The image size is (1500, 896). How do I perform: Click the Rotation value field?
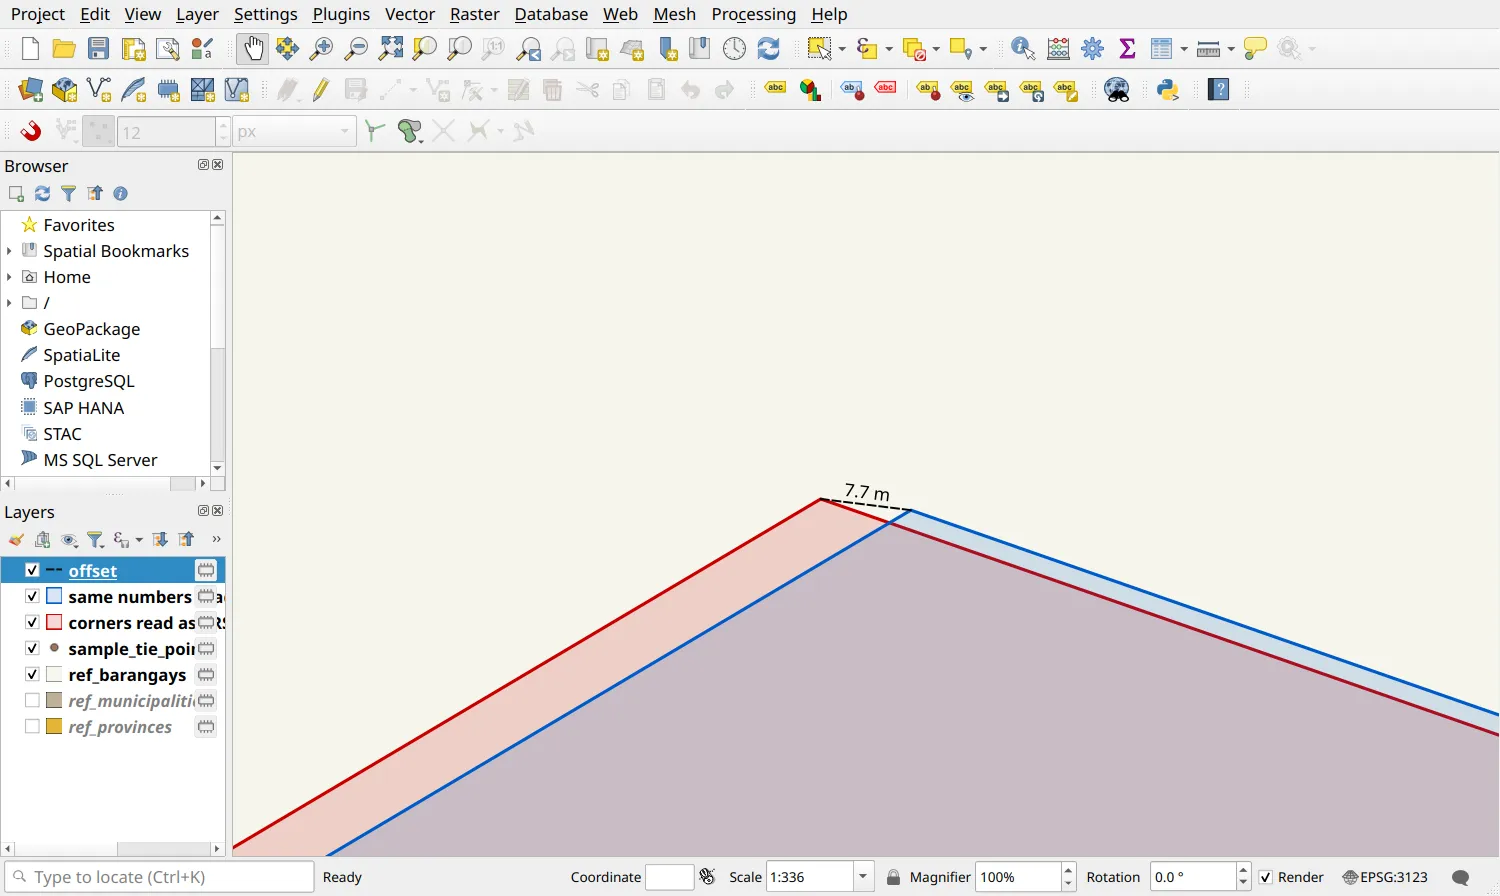click(1193, 877)
